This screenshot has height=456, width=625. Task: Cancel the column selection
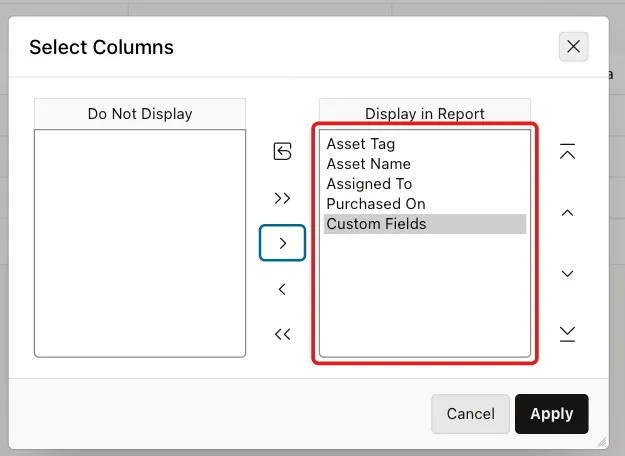[470, 414]
